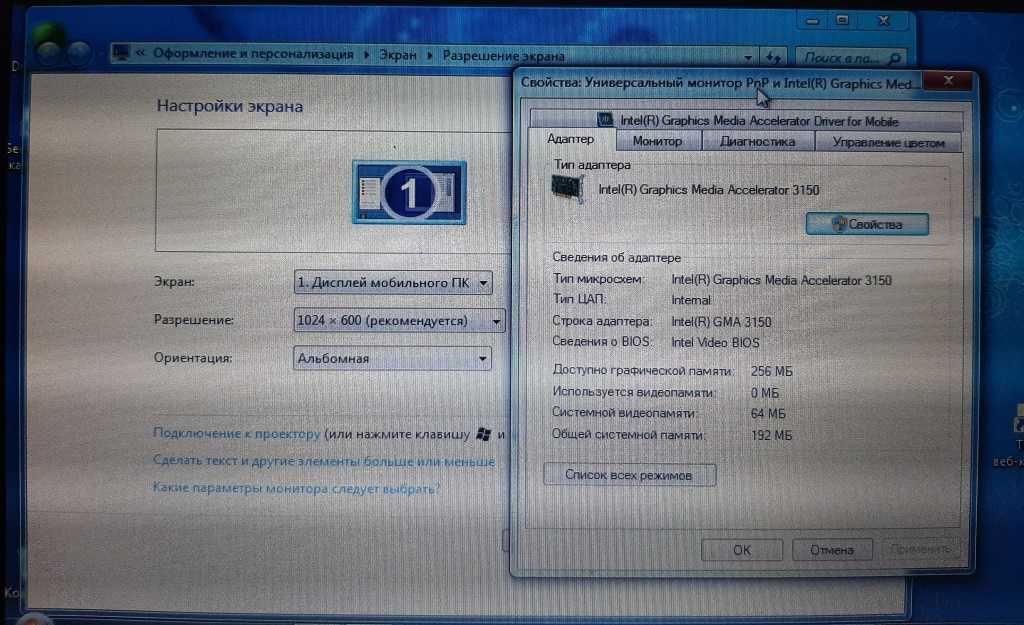
Task: Click the Back navigation arrow in Explorer
Action: pyautogui.click(x=48, y=52)
